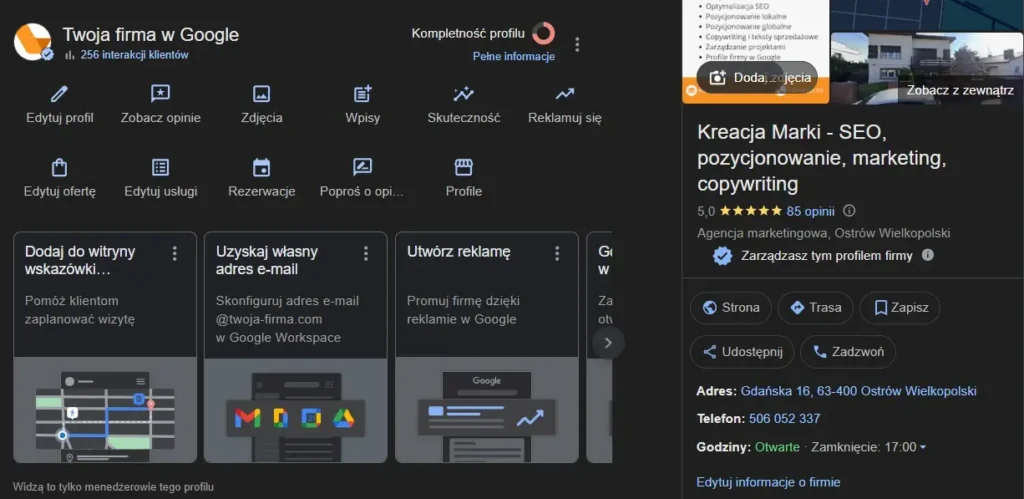Click the Trasa directions button
The width and height of the screenshot is (1024, 499).
[816, 308]
